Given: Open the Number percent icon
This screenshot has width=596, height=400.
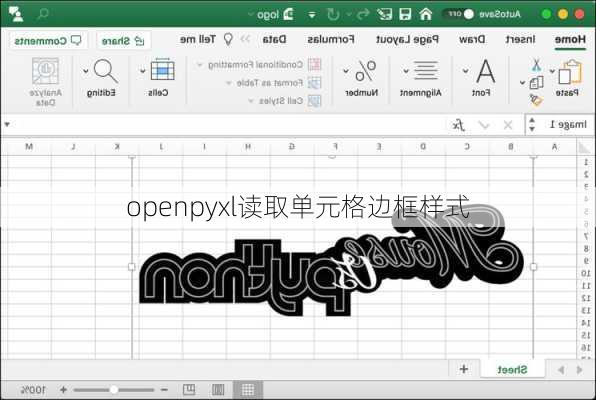Looking at the screenshot, I should click(366, 71).
